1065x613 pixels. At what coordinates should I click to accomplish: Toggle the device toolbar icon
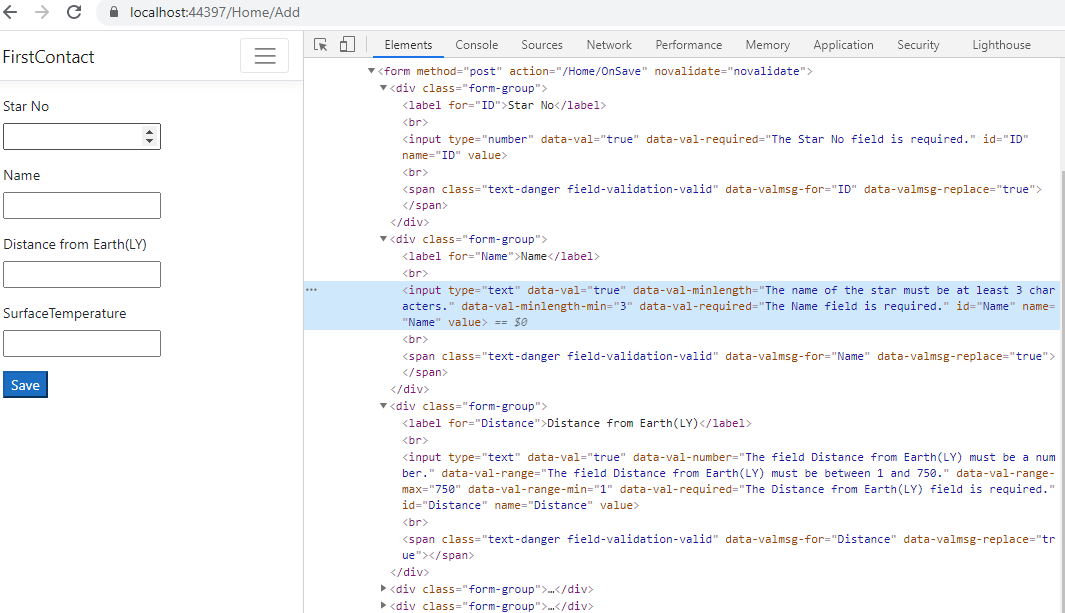pyautogui.click(x=347, y=45)
